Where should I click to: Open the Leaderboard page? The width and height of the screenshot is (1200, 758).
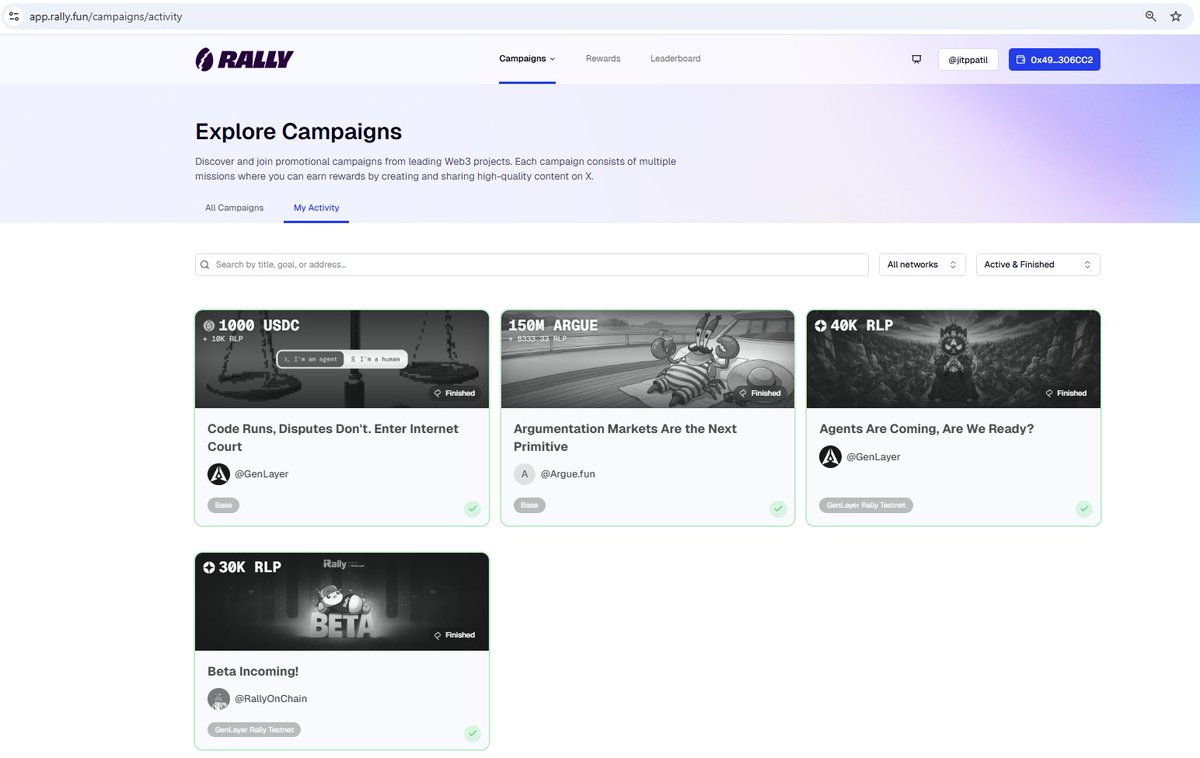[675, 59]
